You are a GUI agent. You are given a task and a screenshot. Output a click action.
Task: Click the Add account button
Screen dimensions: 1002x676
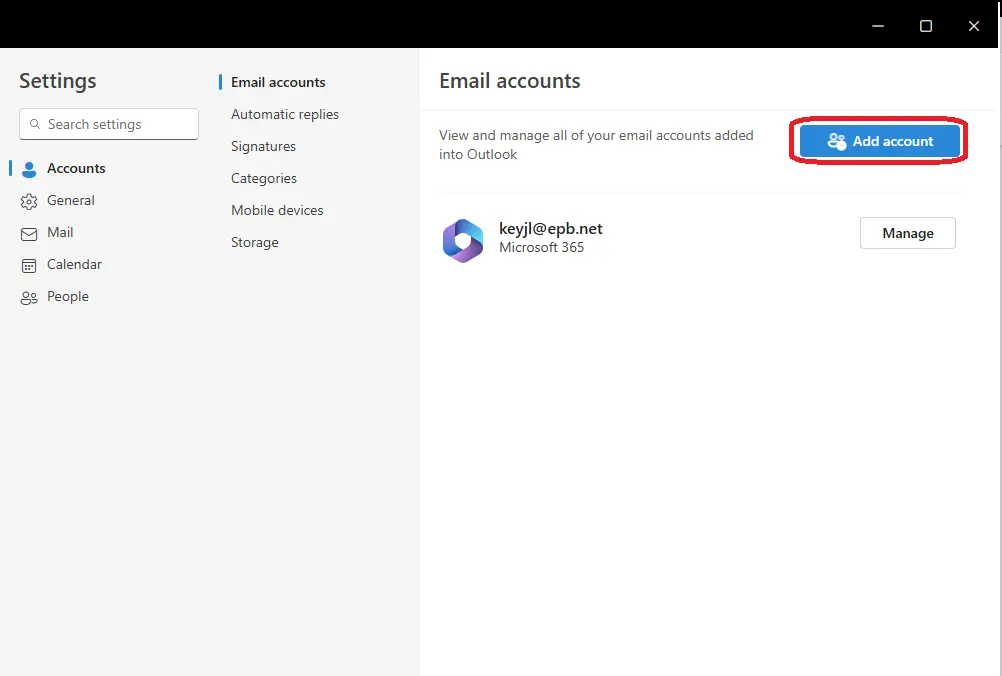point(880,141)
